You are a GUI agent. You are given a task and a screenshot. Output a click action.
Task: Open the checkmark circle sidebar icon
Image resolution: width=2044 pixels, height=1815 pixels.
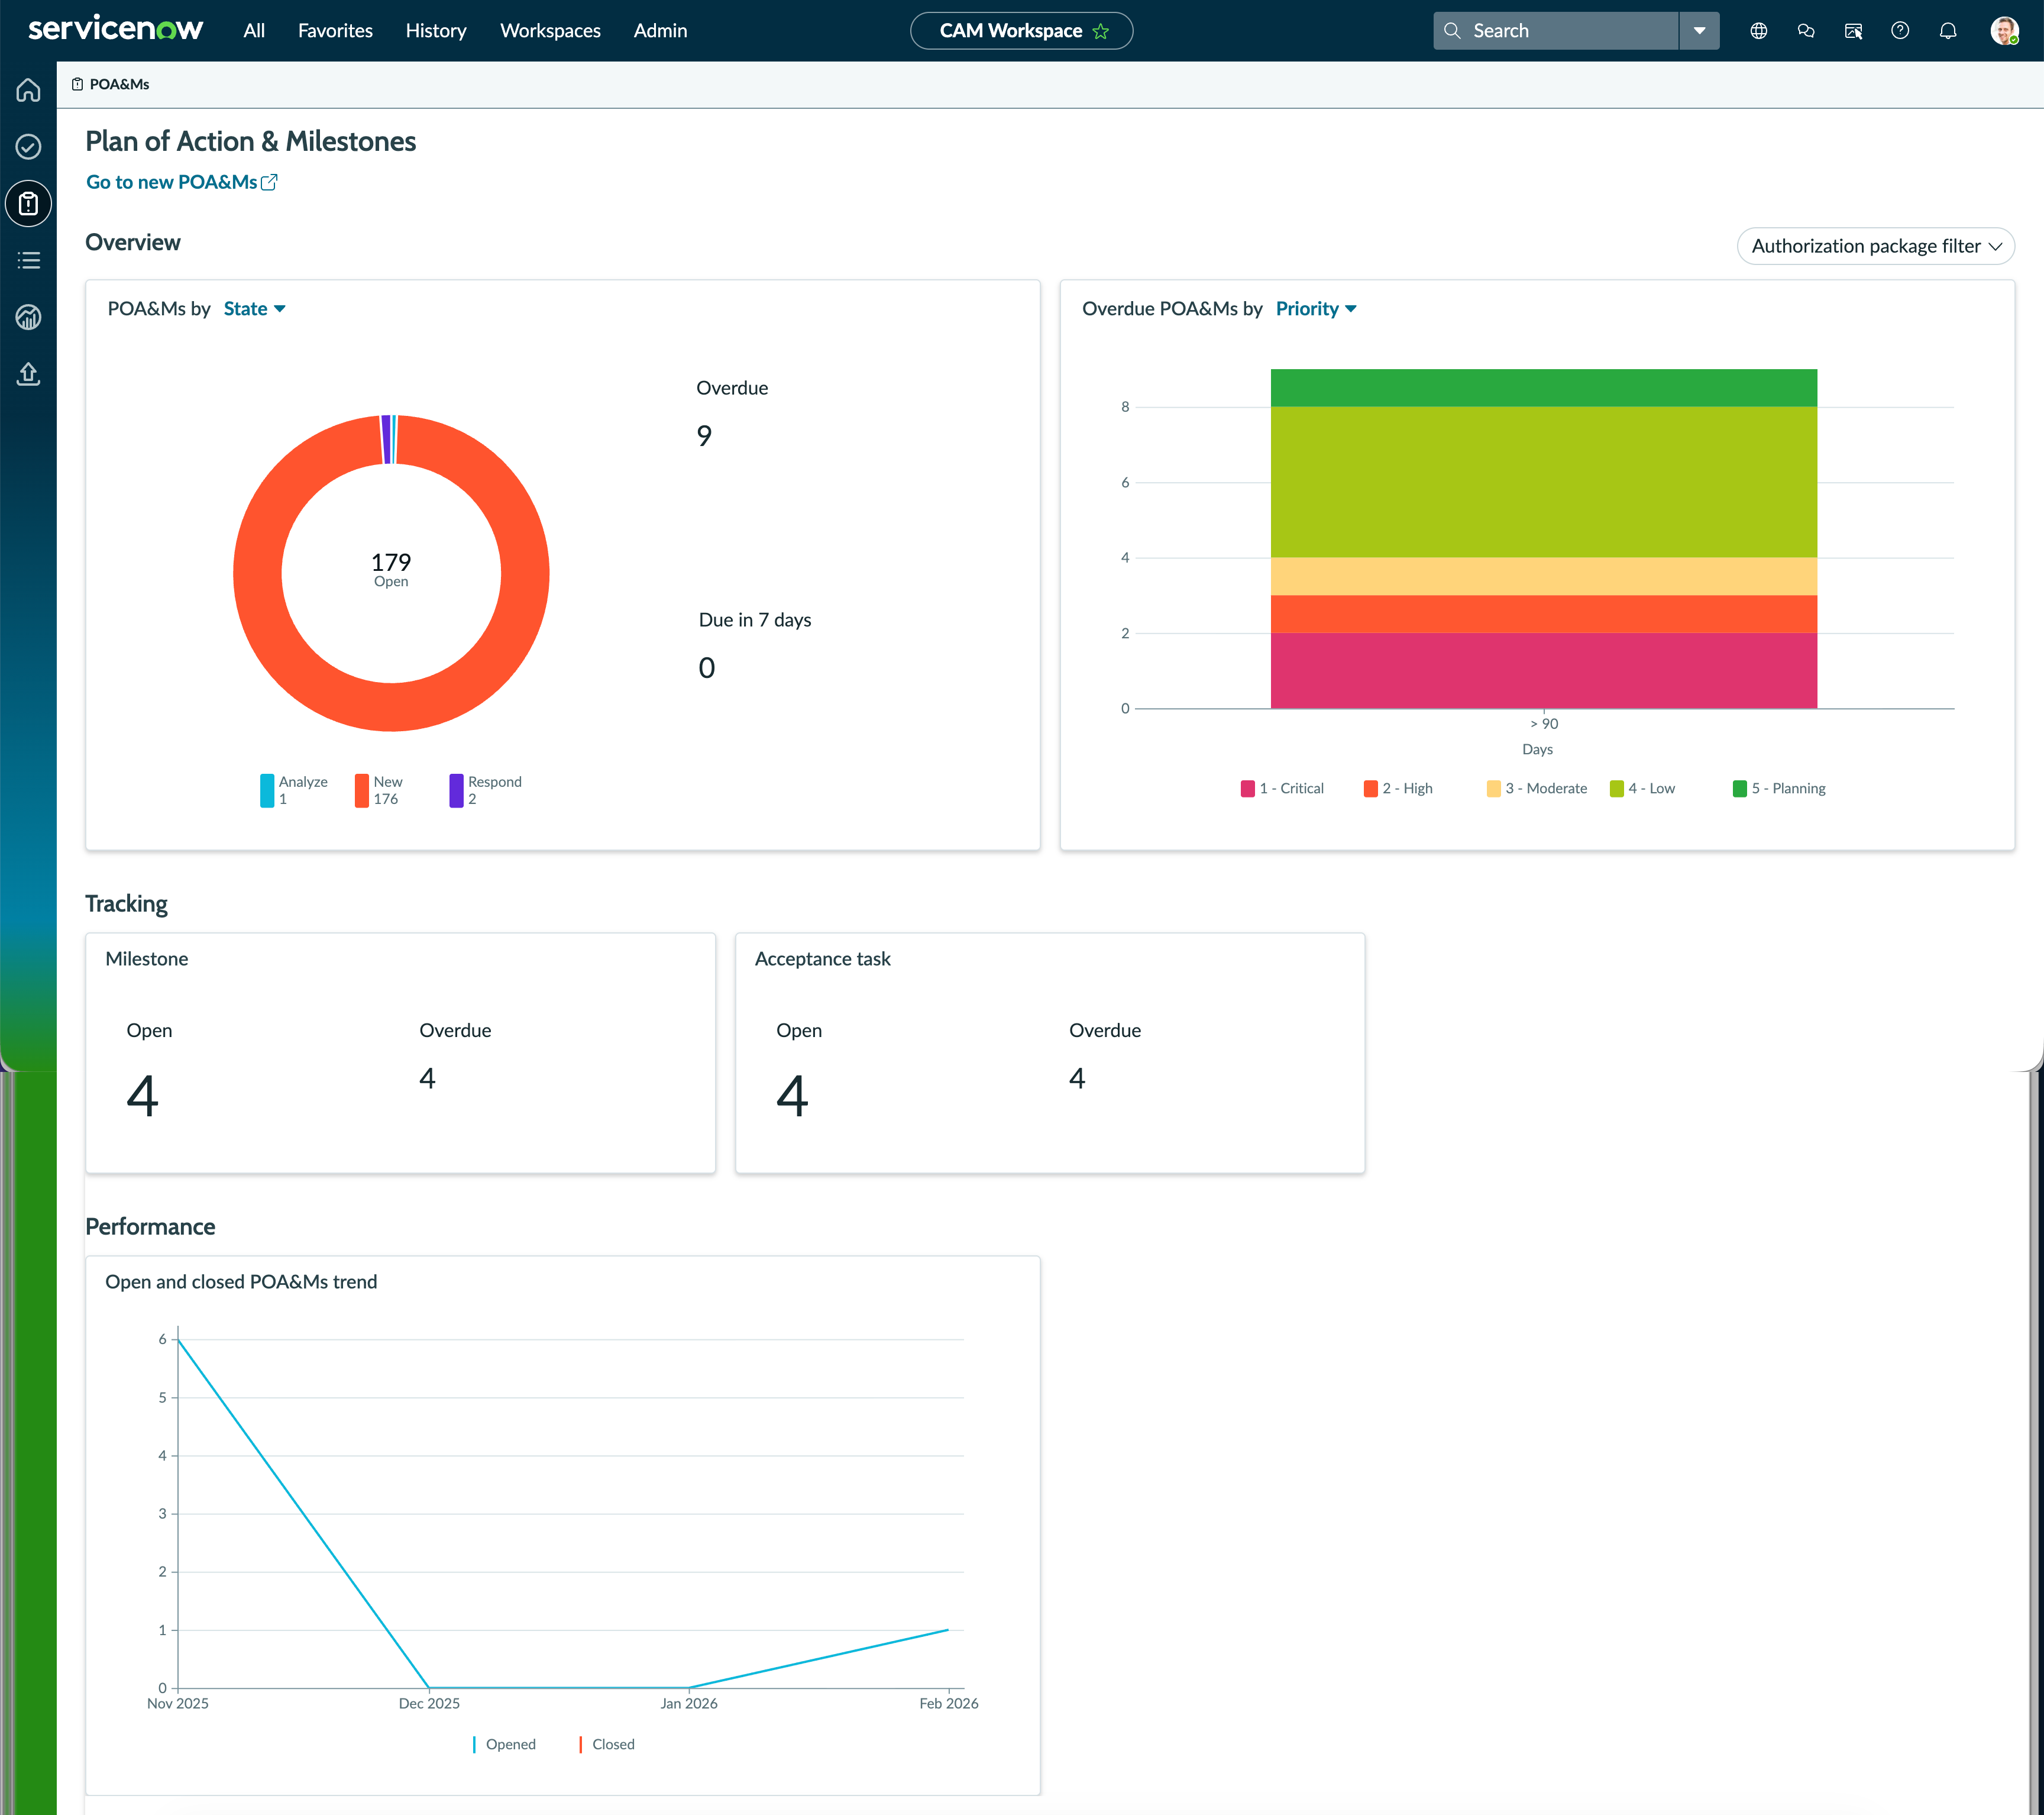(x=28, y=147)
